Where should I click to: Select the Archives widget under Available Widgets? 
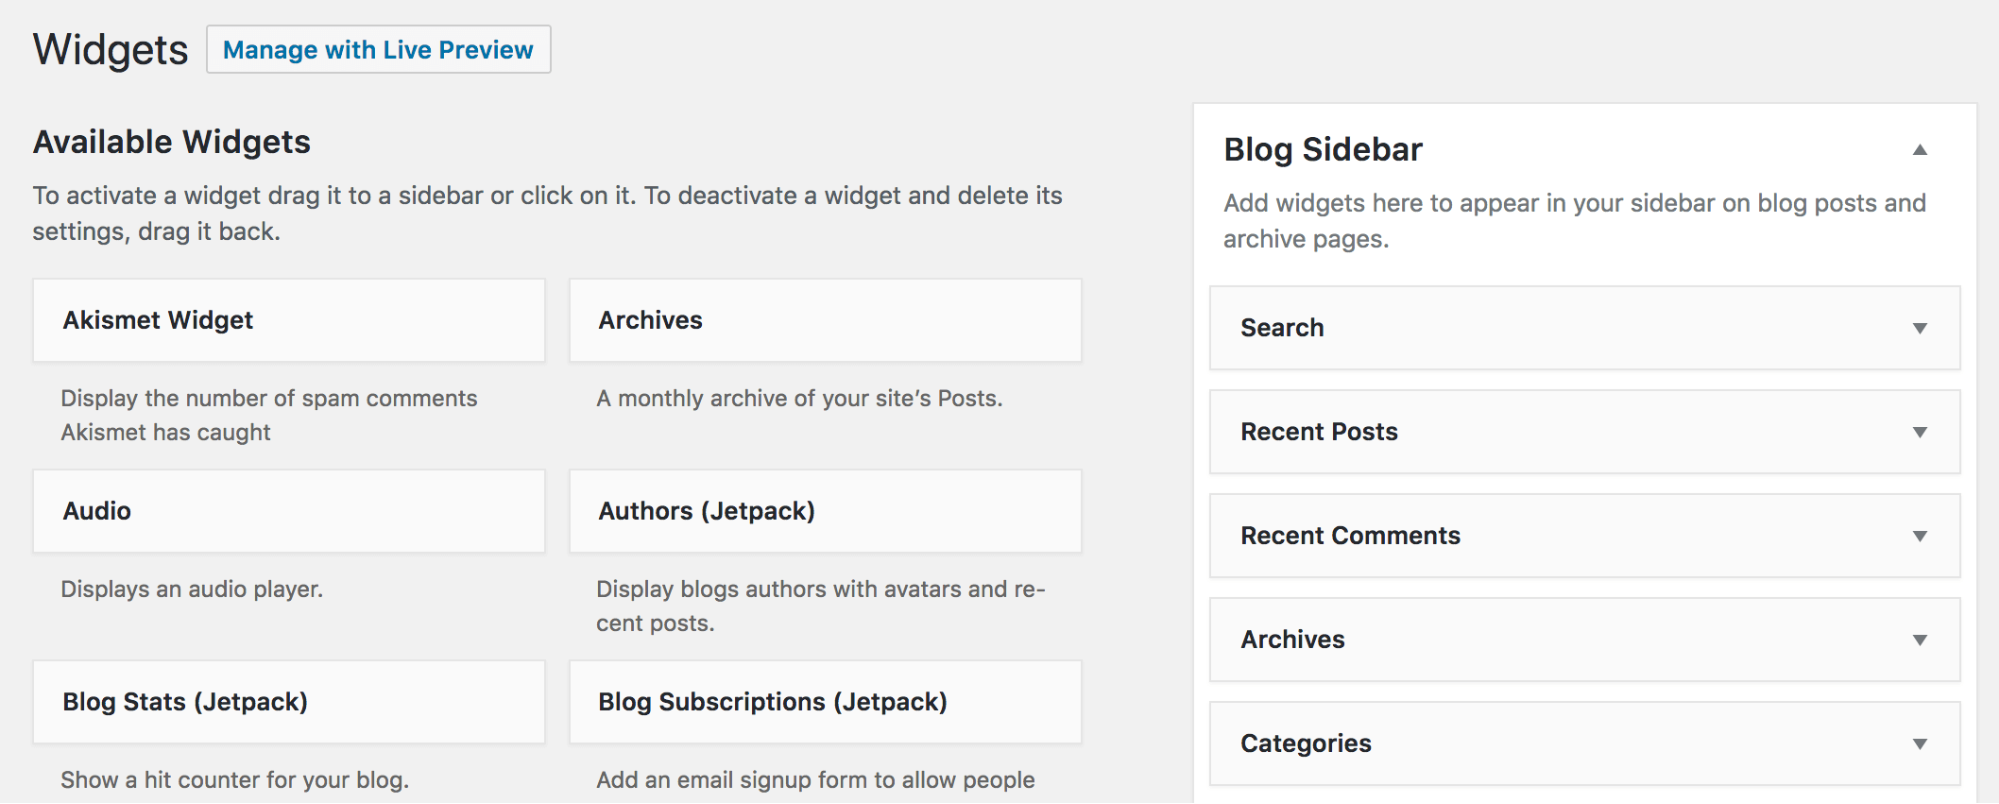tap(825, 320)
